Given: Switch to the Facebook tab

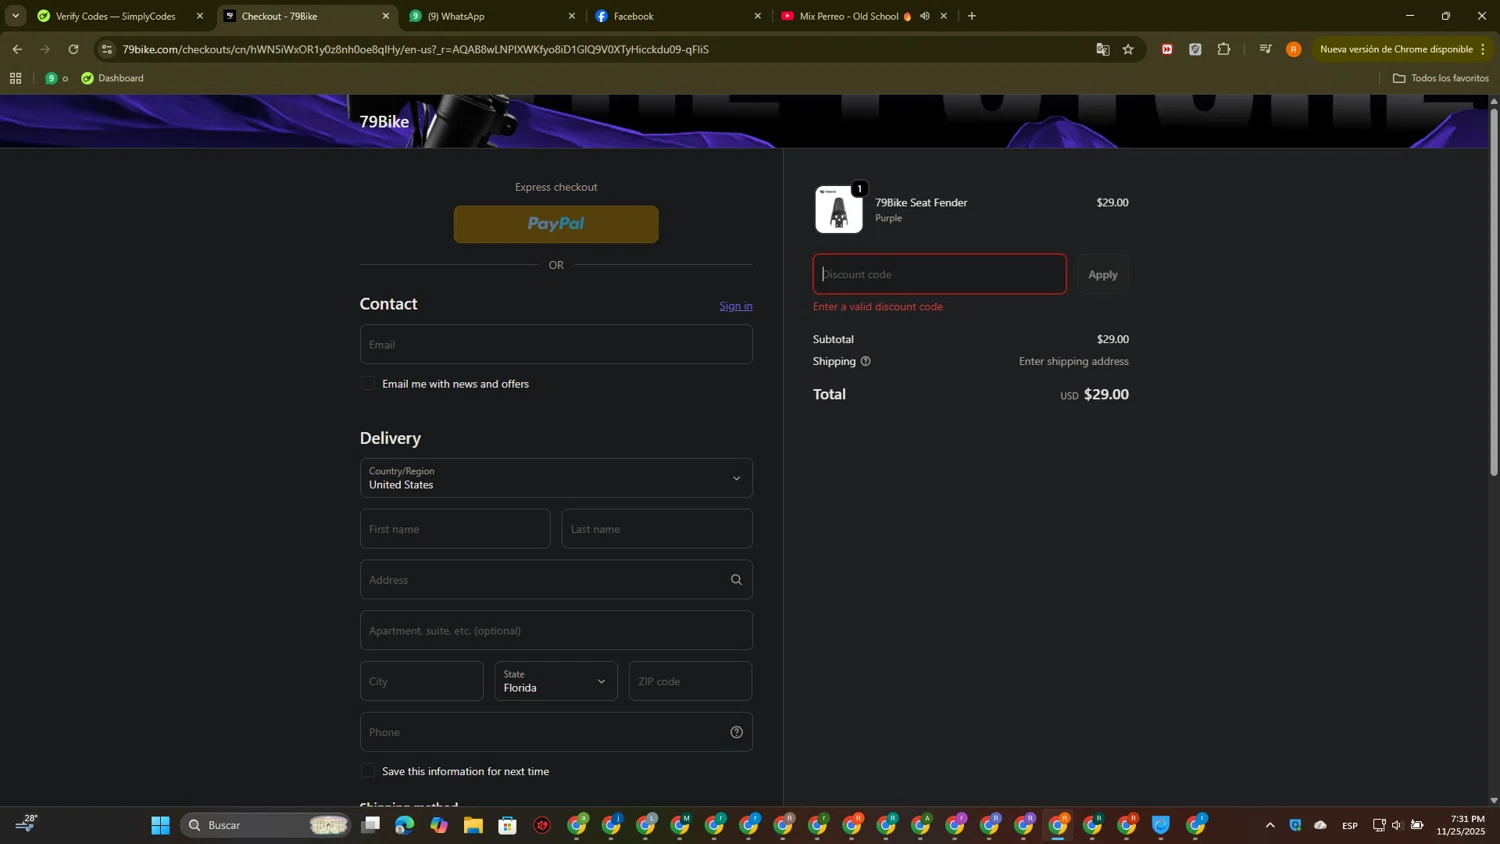Looking at the screenshot, I should point(678,16).
